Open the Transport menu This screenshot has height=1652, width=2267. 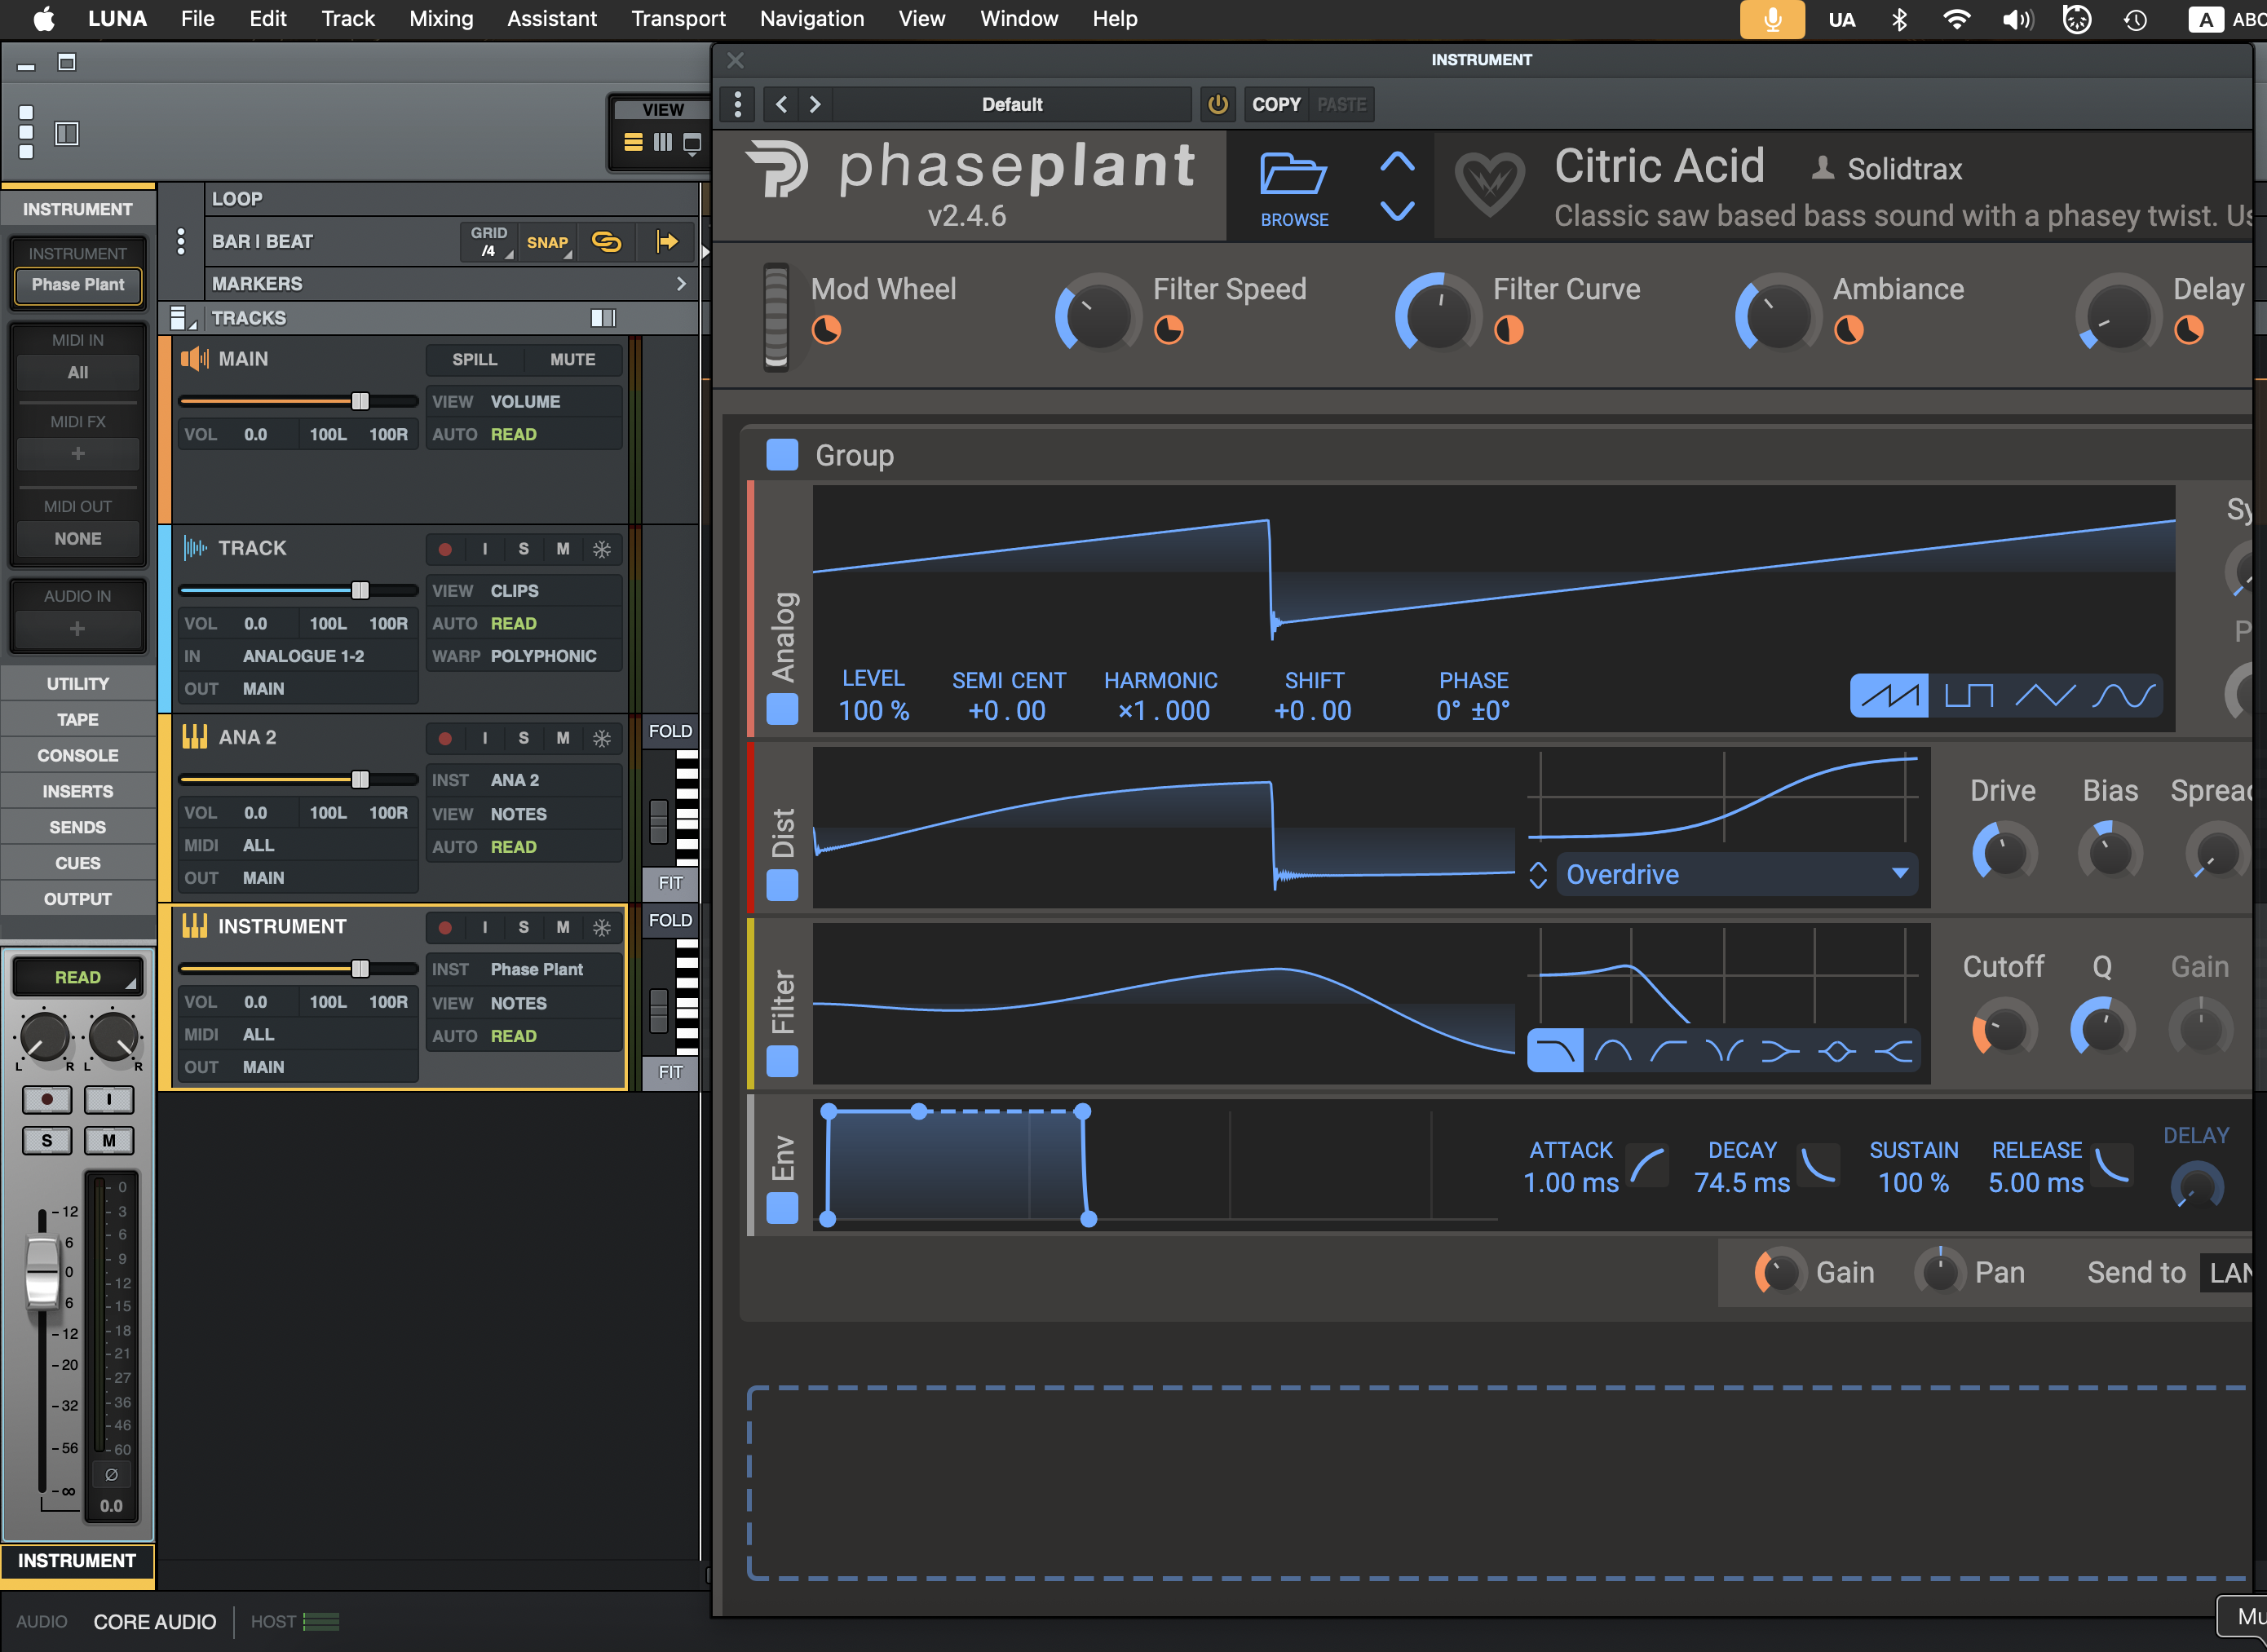678,18
